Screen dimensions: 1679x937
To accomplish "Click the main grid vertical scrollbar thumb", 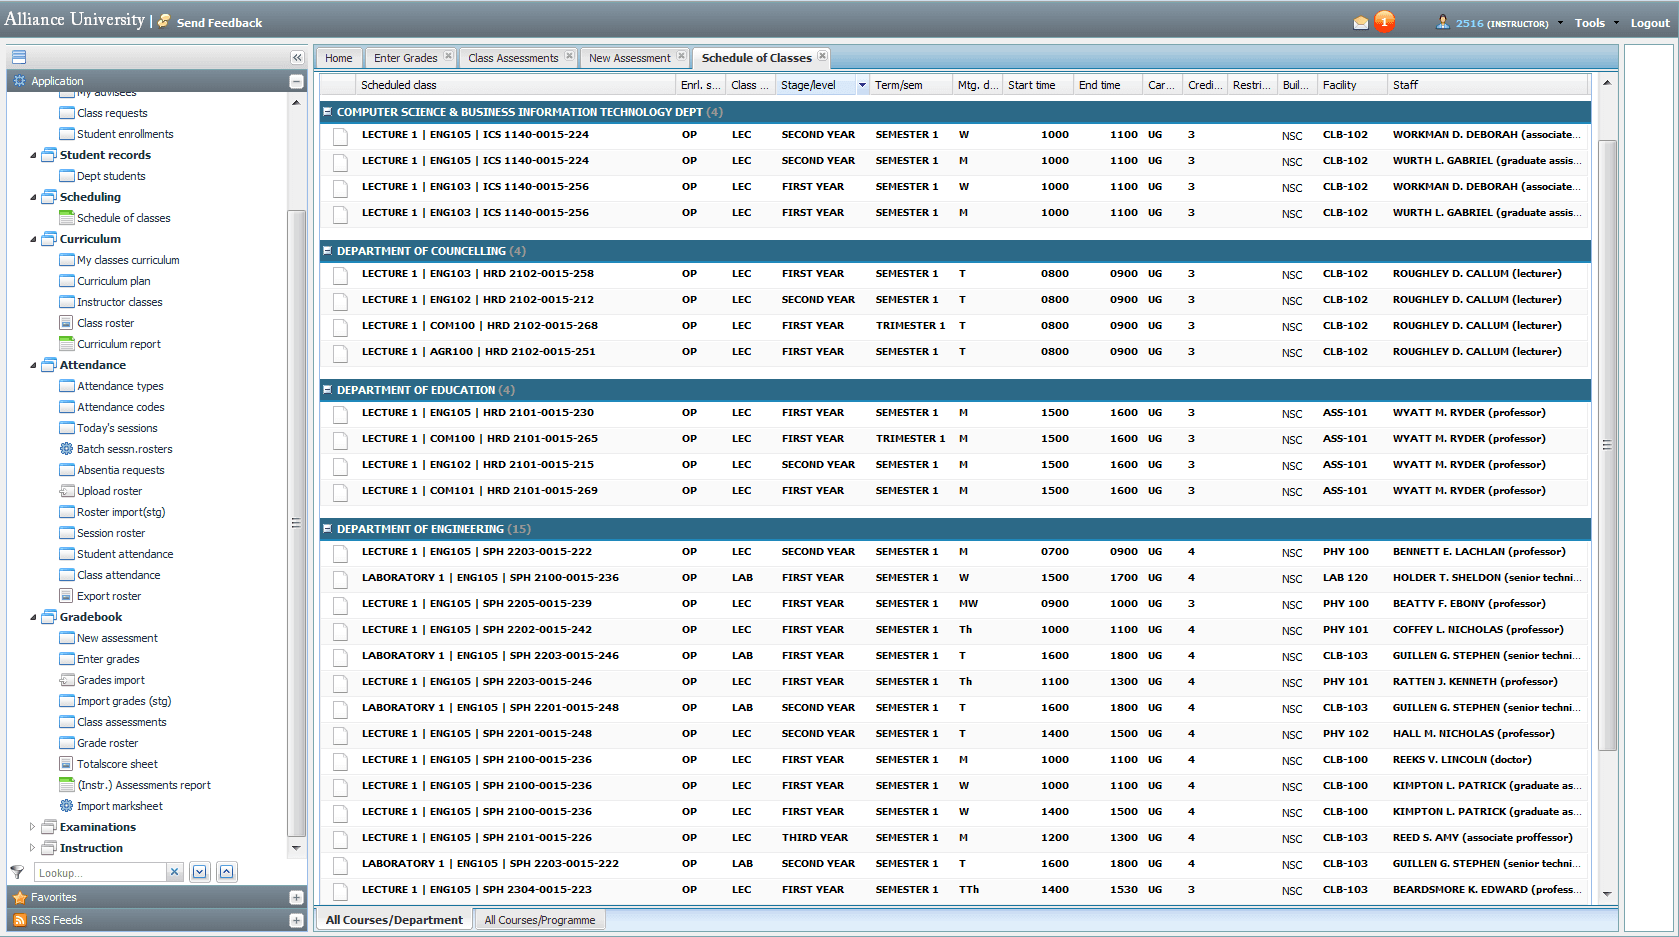I will pos(1607,445).
